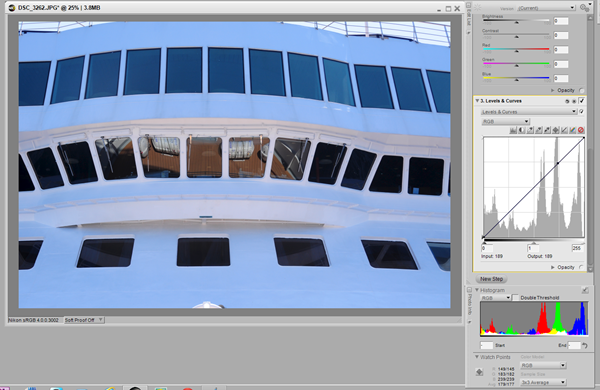The width and height of the screenshot is (600, 390).
Task: Click the red Reset curve icon
Action: (581, 130)
